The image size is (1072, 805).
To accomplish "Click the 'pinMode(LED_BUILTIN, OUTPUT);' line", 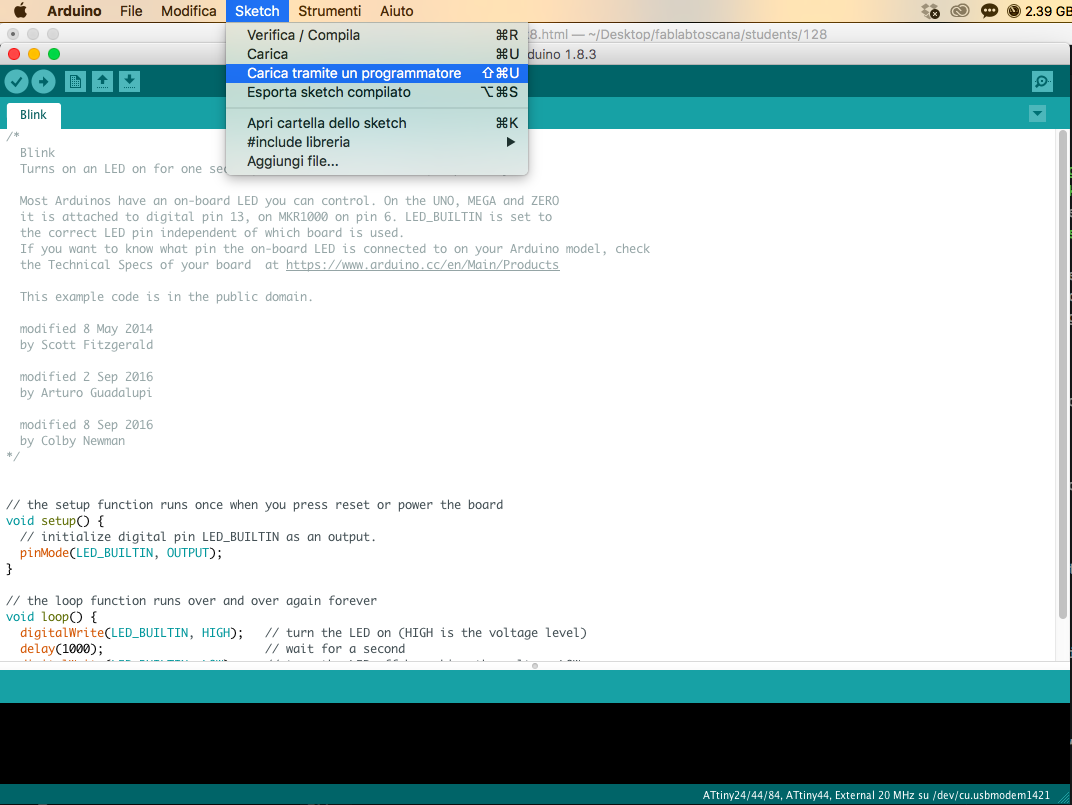I will click(121, 553).
